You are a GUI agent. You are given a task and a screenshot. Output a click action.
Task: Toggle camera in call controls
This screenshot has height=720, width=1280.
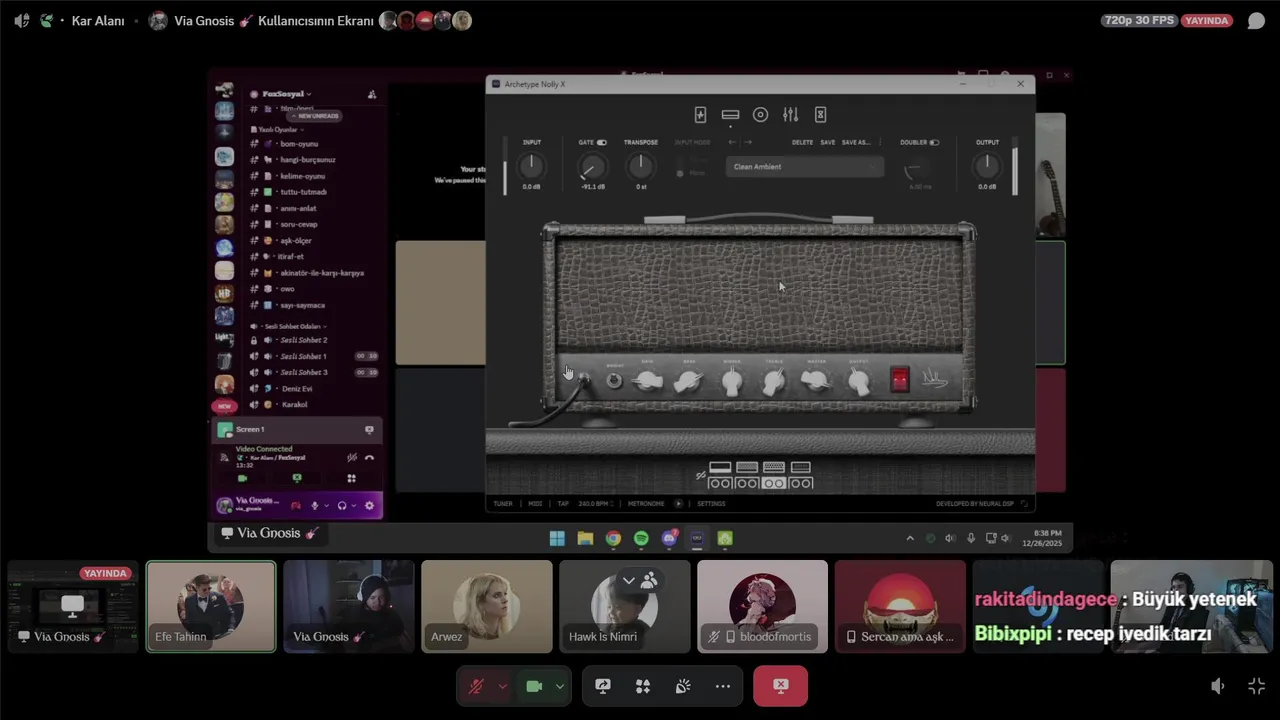pyautogui.click(x=534, y=686)
